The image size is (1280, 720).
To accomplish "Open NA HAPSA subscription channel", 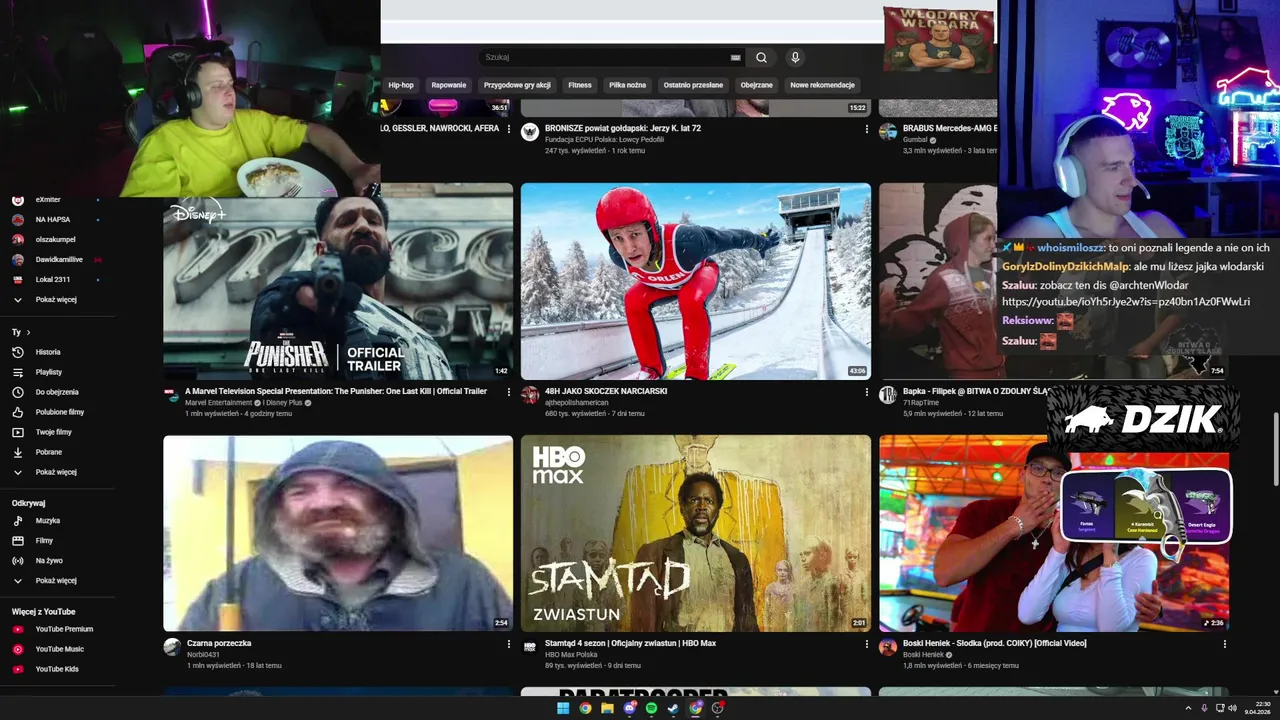I will (52, 220).
